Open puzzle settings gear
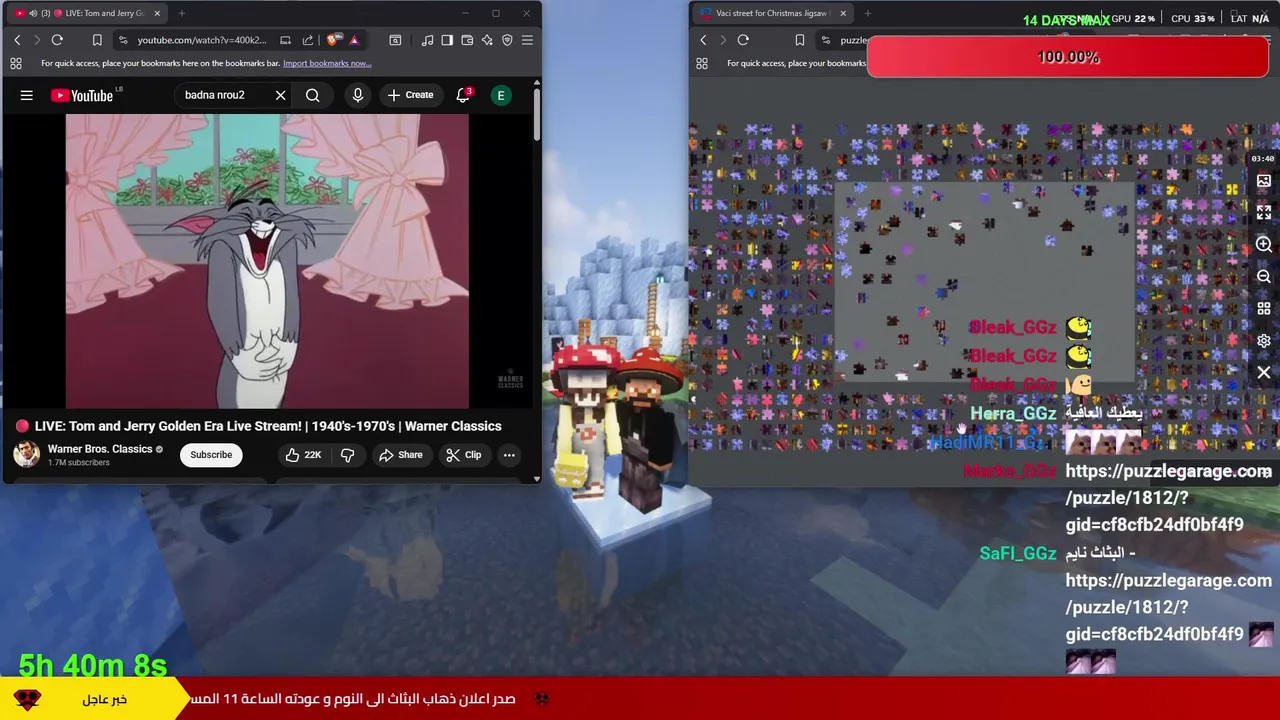The width and height of the screenshot is (1280, 720). pyautogui.click(x=1264, y=341)
